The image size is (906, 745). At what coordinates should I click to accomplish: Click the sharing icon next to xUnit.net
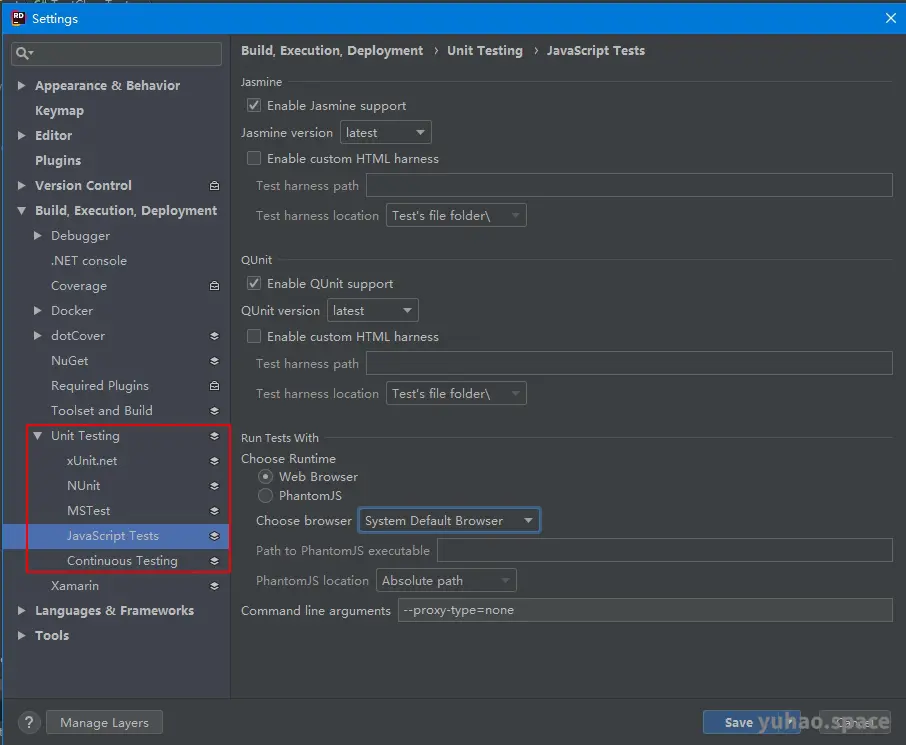pos(213,460)
